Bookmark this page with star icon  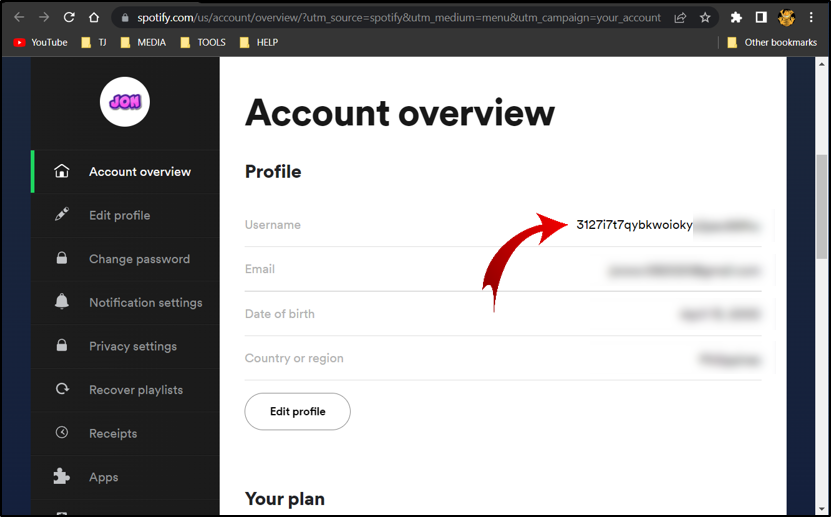(705, 18)
